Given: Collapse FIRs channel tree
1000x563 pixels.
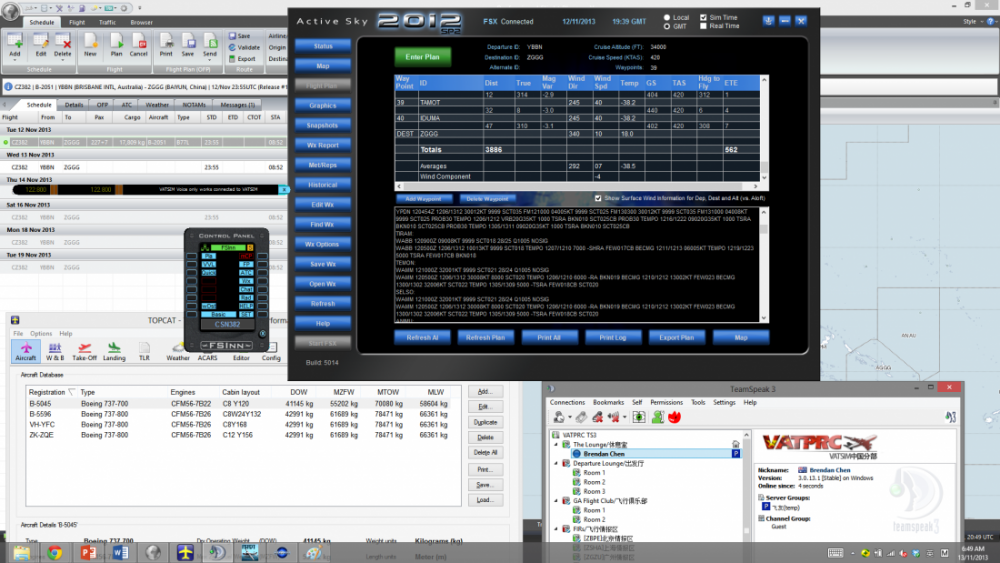Looking at the screenshot, I should pos(555,529).
